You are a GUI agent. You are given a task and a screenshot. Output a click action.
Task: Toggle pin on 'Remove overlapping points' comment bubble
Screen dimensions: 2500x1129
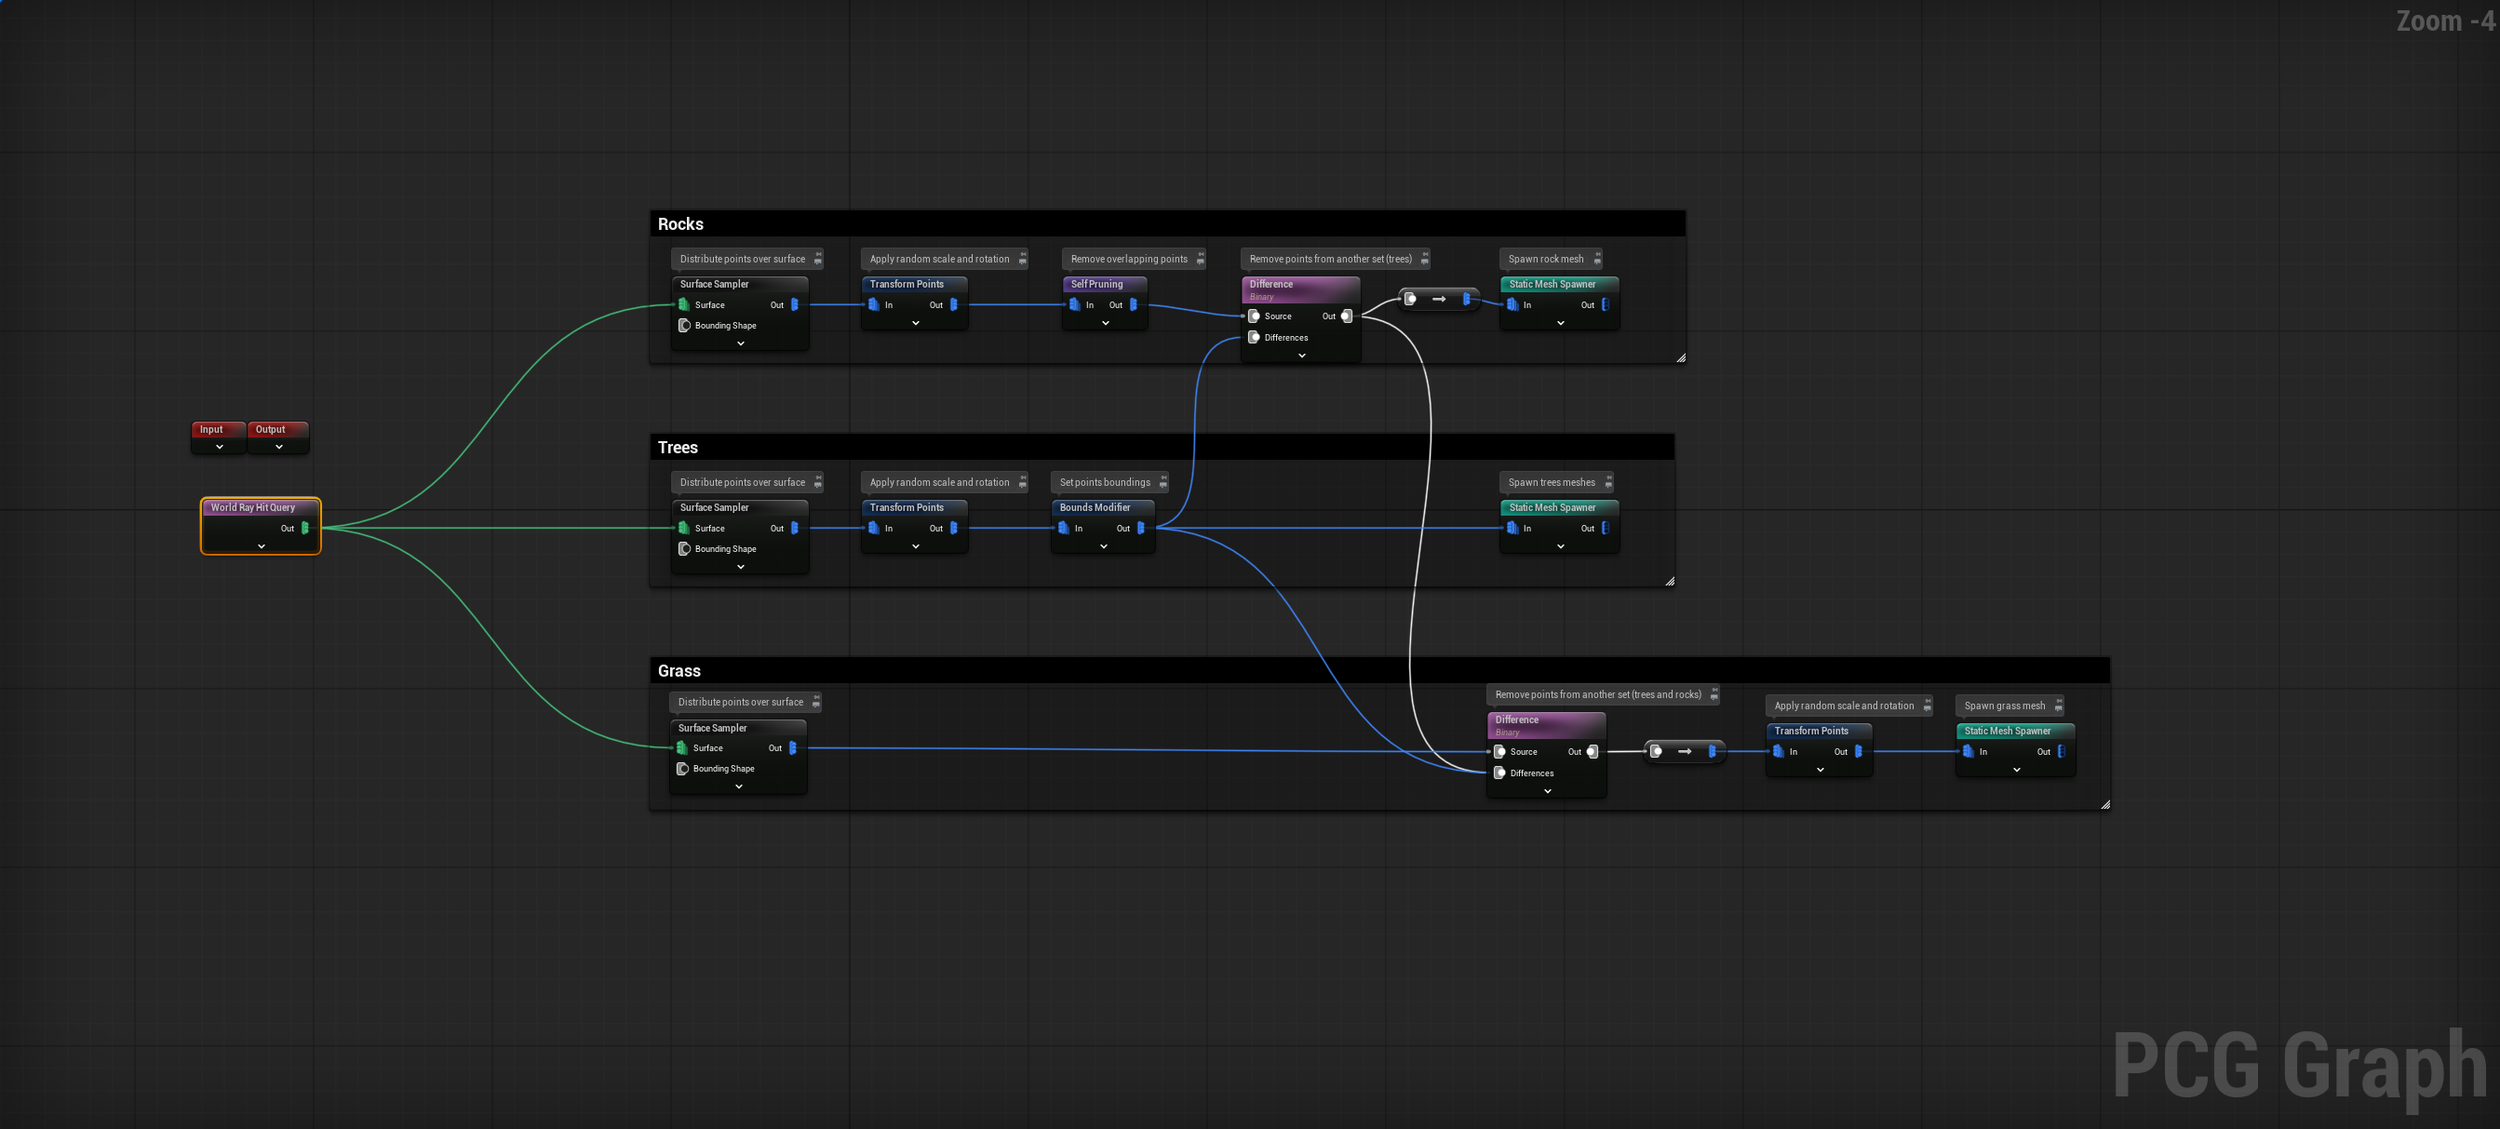click(1201, 259)
